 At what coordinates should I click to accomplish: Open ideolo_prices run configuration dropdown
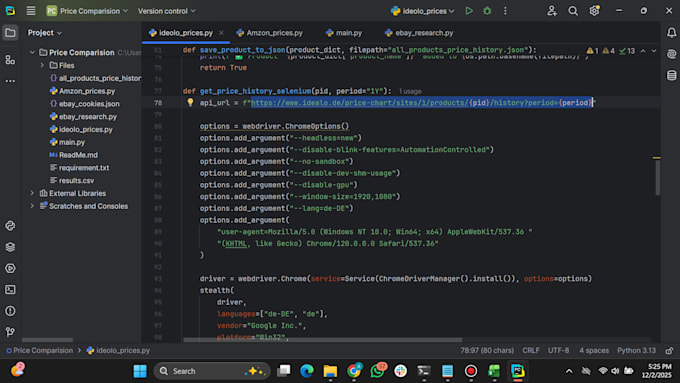[x=422, y=11]
